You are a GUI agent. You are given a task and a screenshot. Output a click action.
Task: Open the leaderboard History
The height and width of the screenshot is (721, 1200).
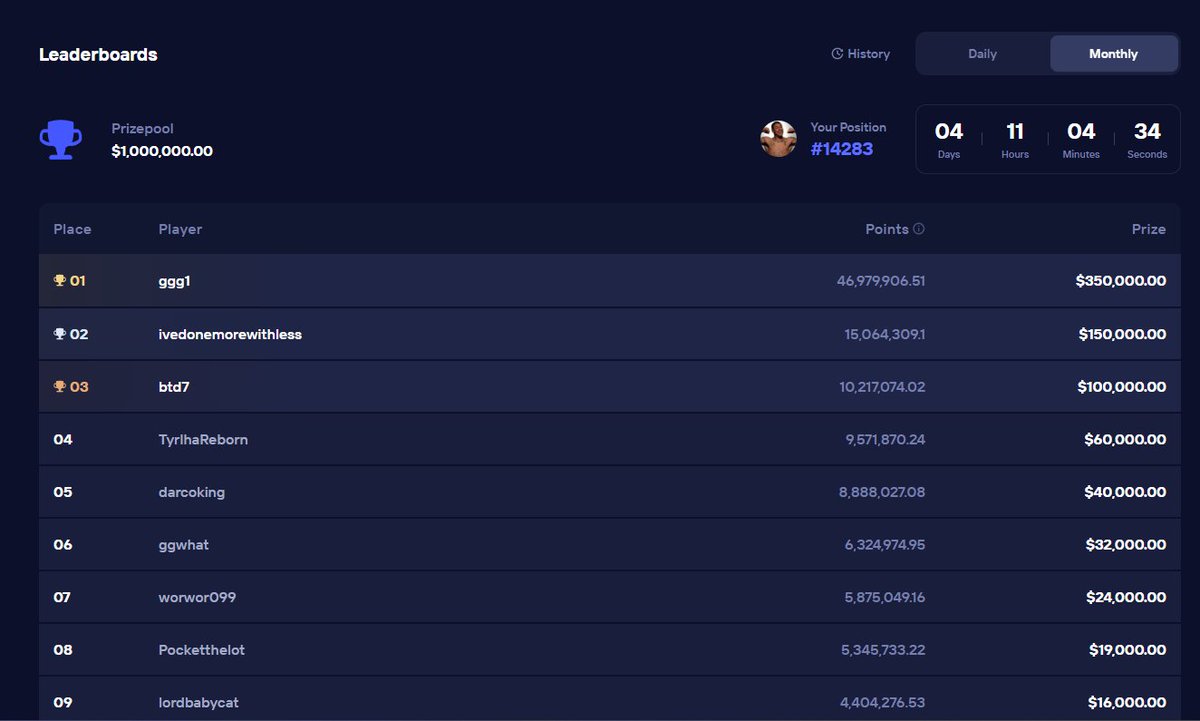(860, 54)
